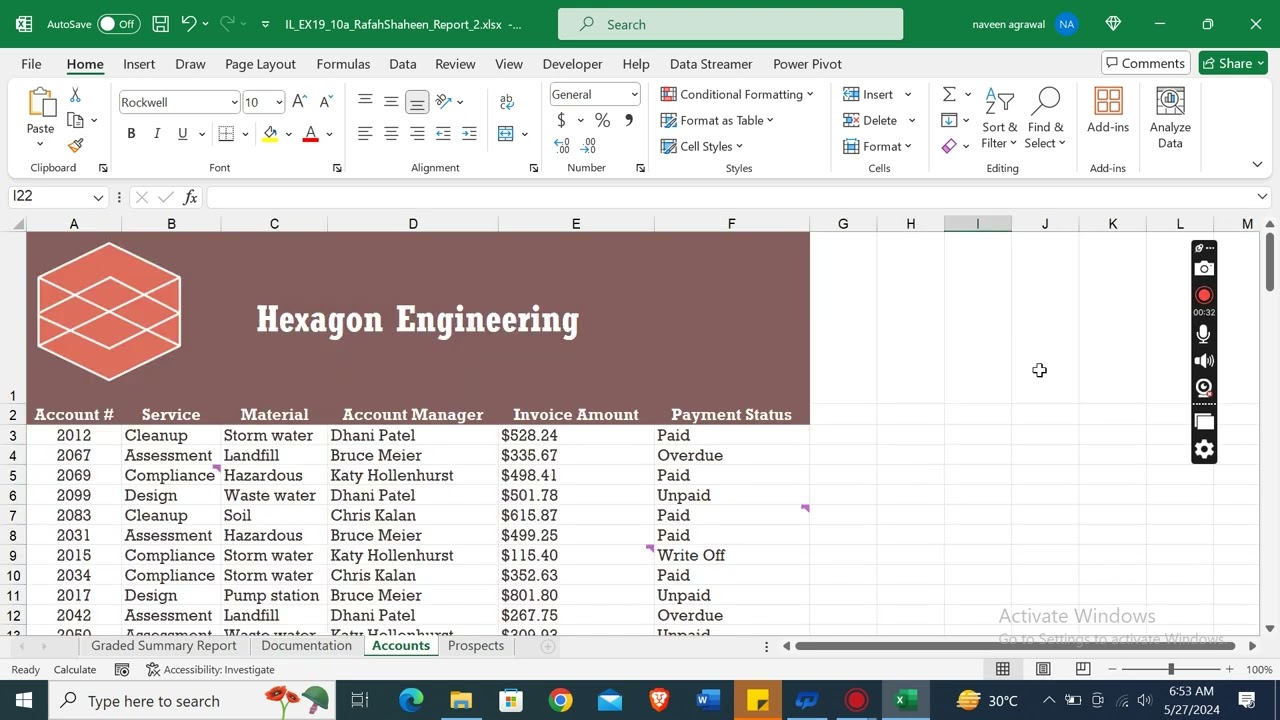Click the Cut scissors icon
The image size is (1280, 720).
(75, 95)
